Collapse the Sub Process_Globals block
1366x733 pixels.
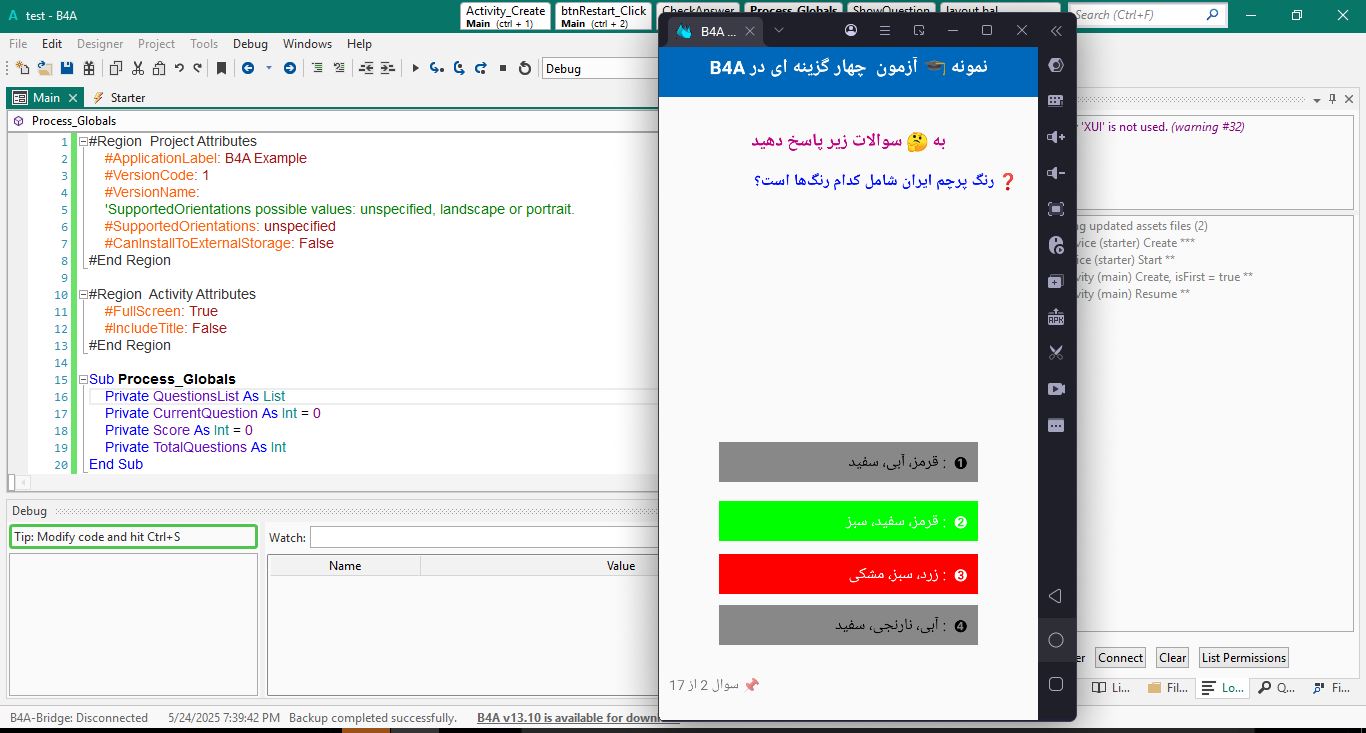(83, 379)
